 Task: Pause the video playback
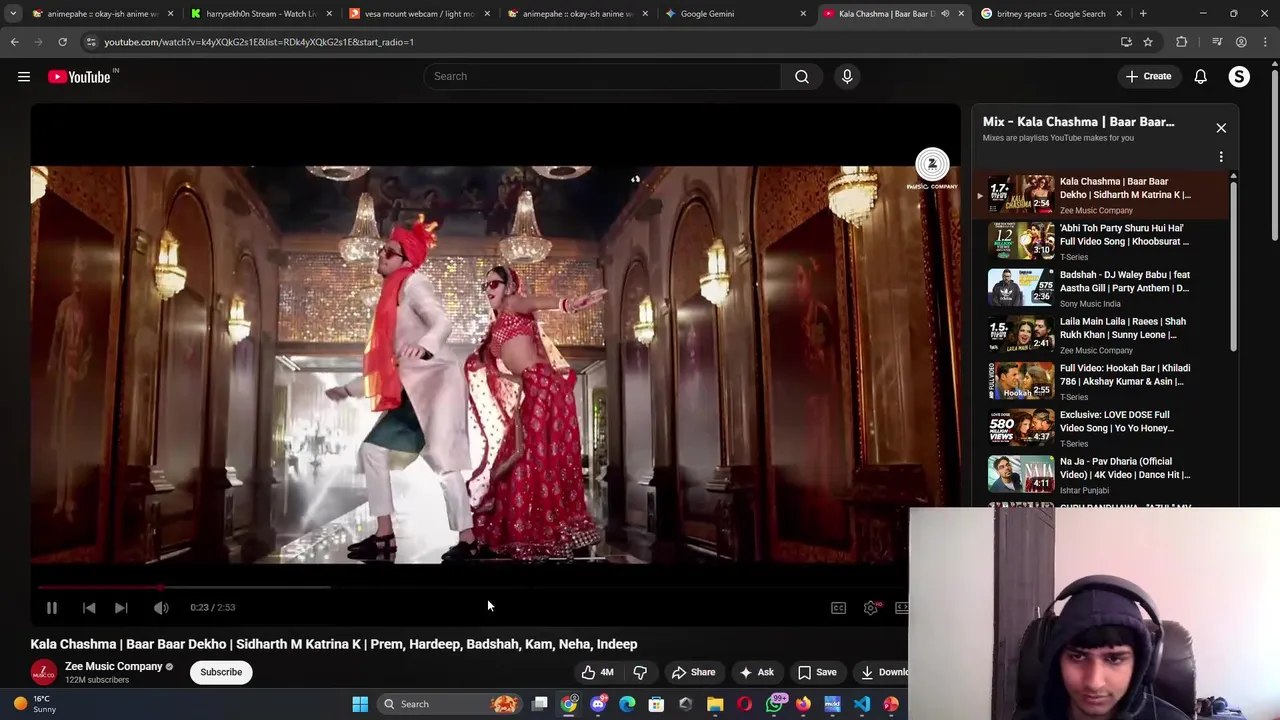[52, 607]
